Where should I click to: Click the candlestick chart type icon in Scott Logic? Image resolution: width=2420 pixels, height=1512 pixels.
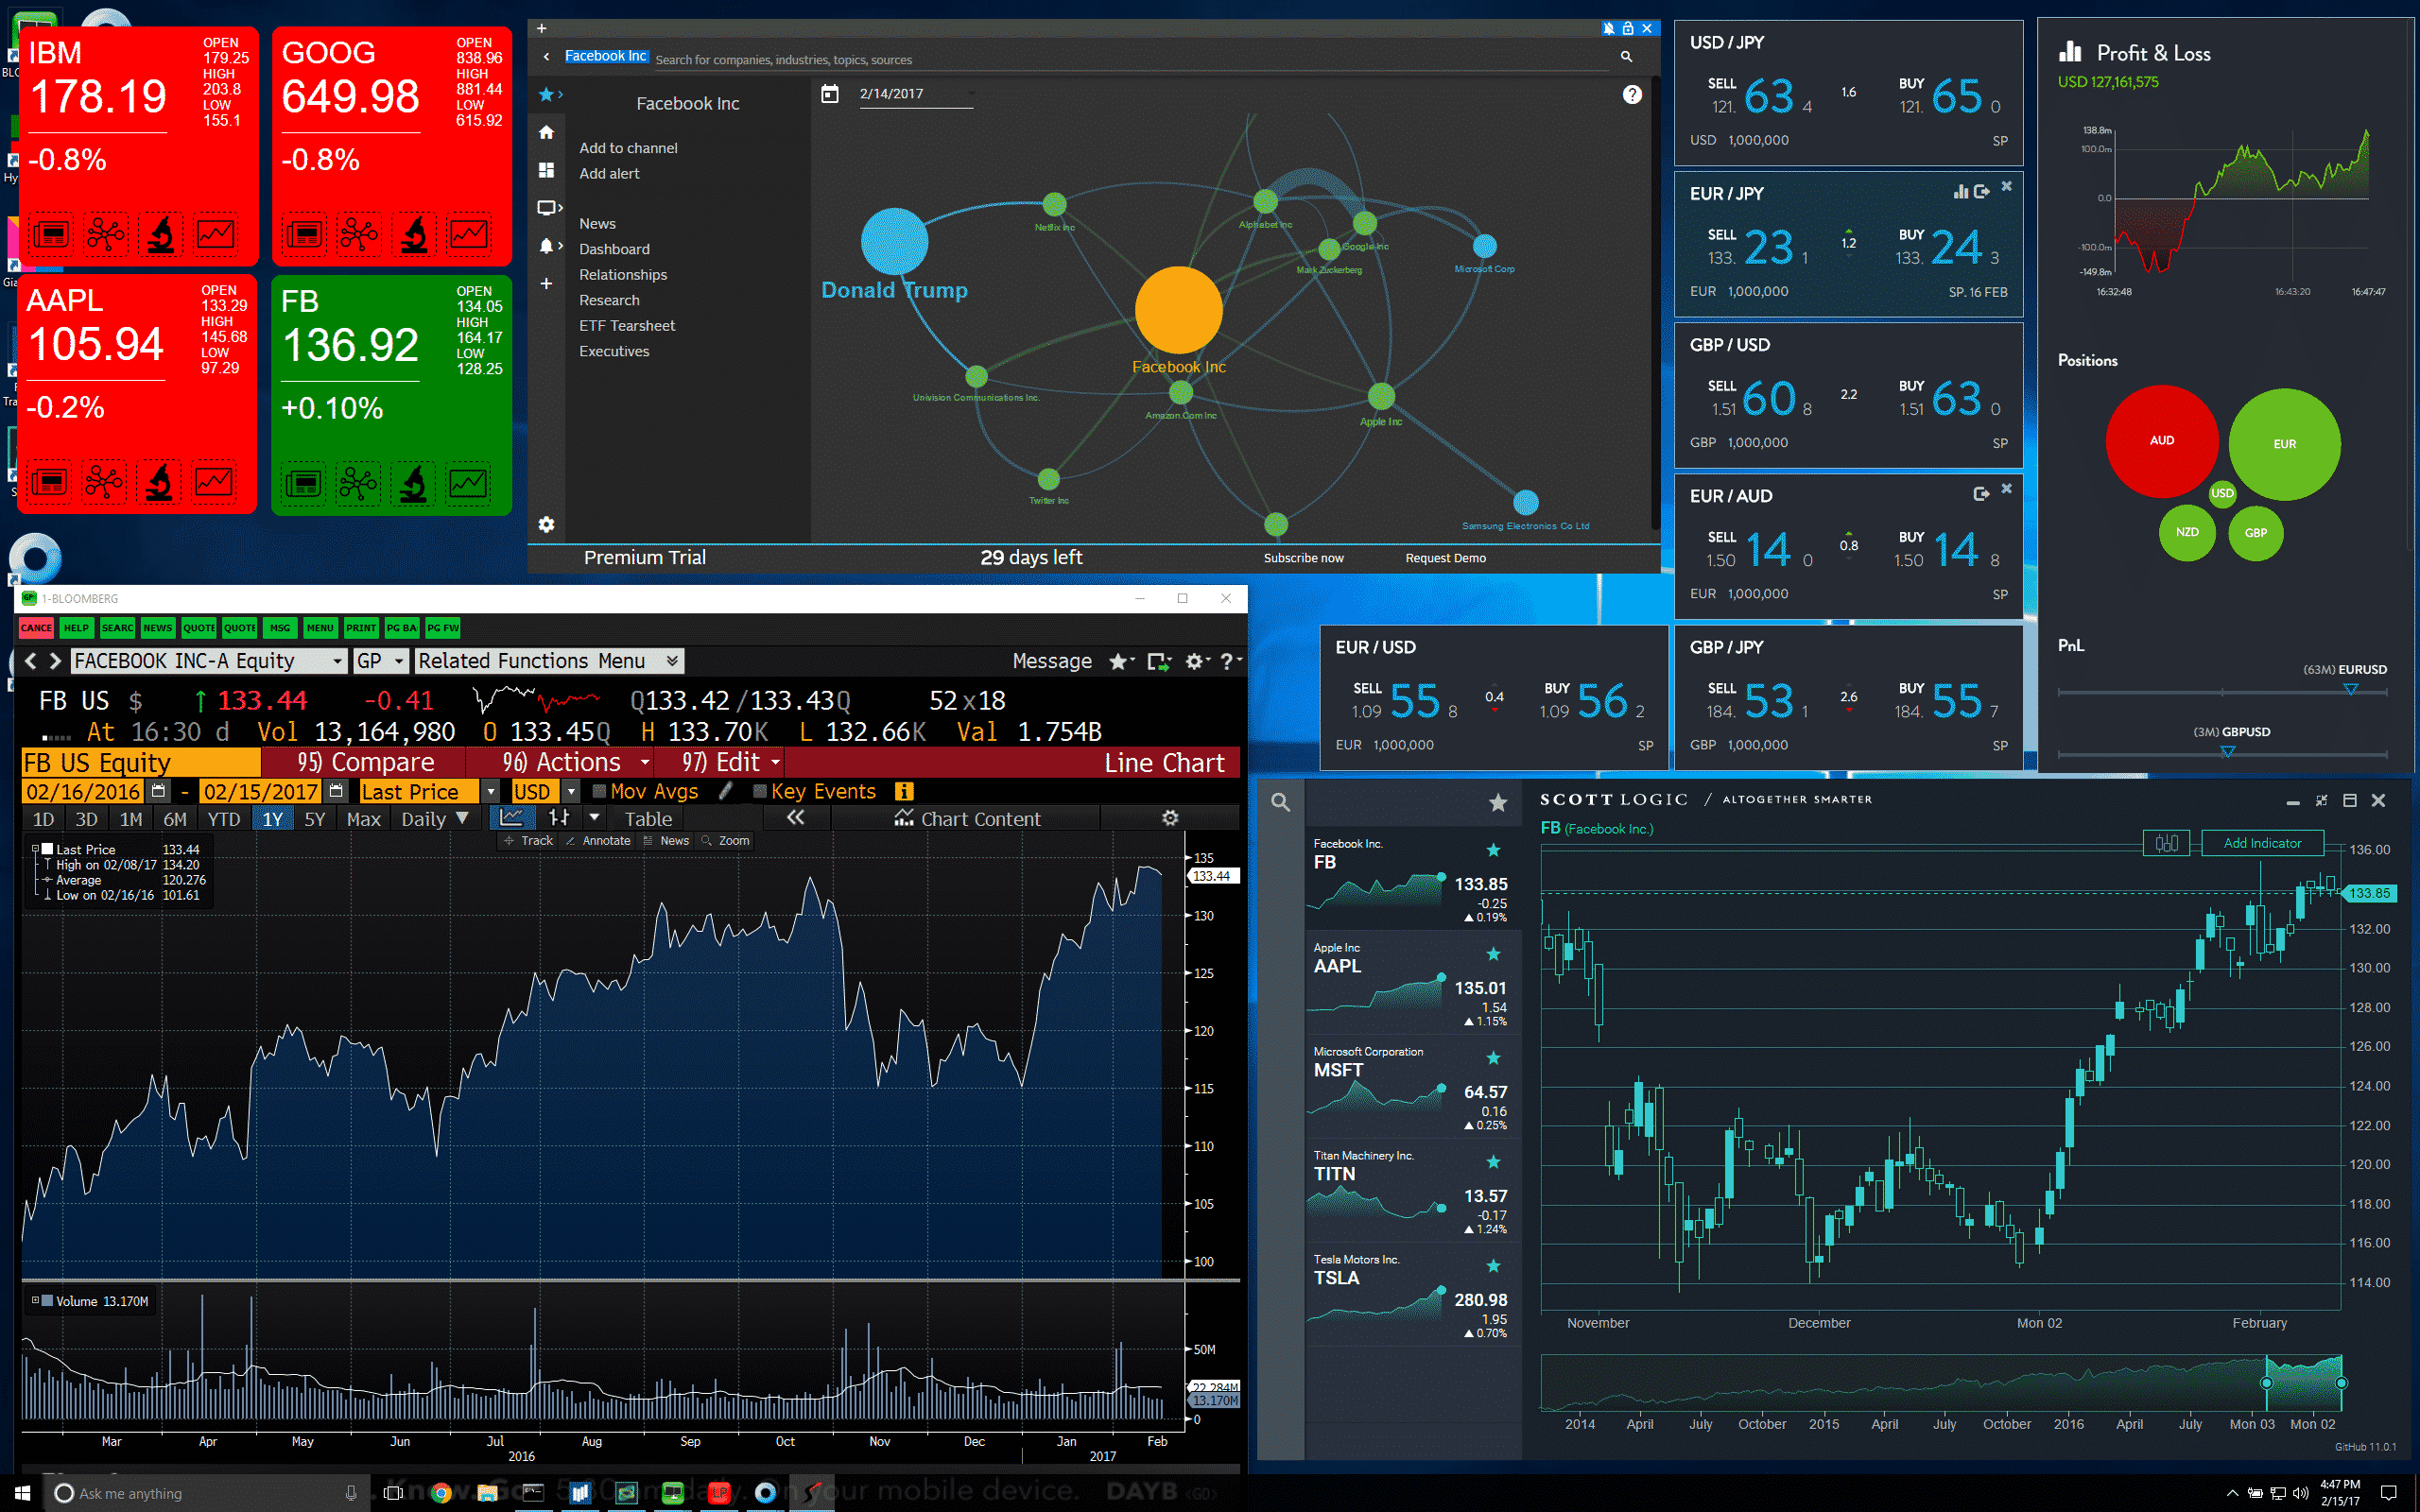[2166, 843]
